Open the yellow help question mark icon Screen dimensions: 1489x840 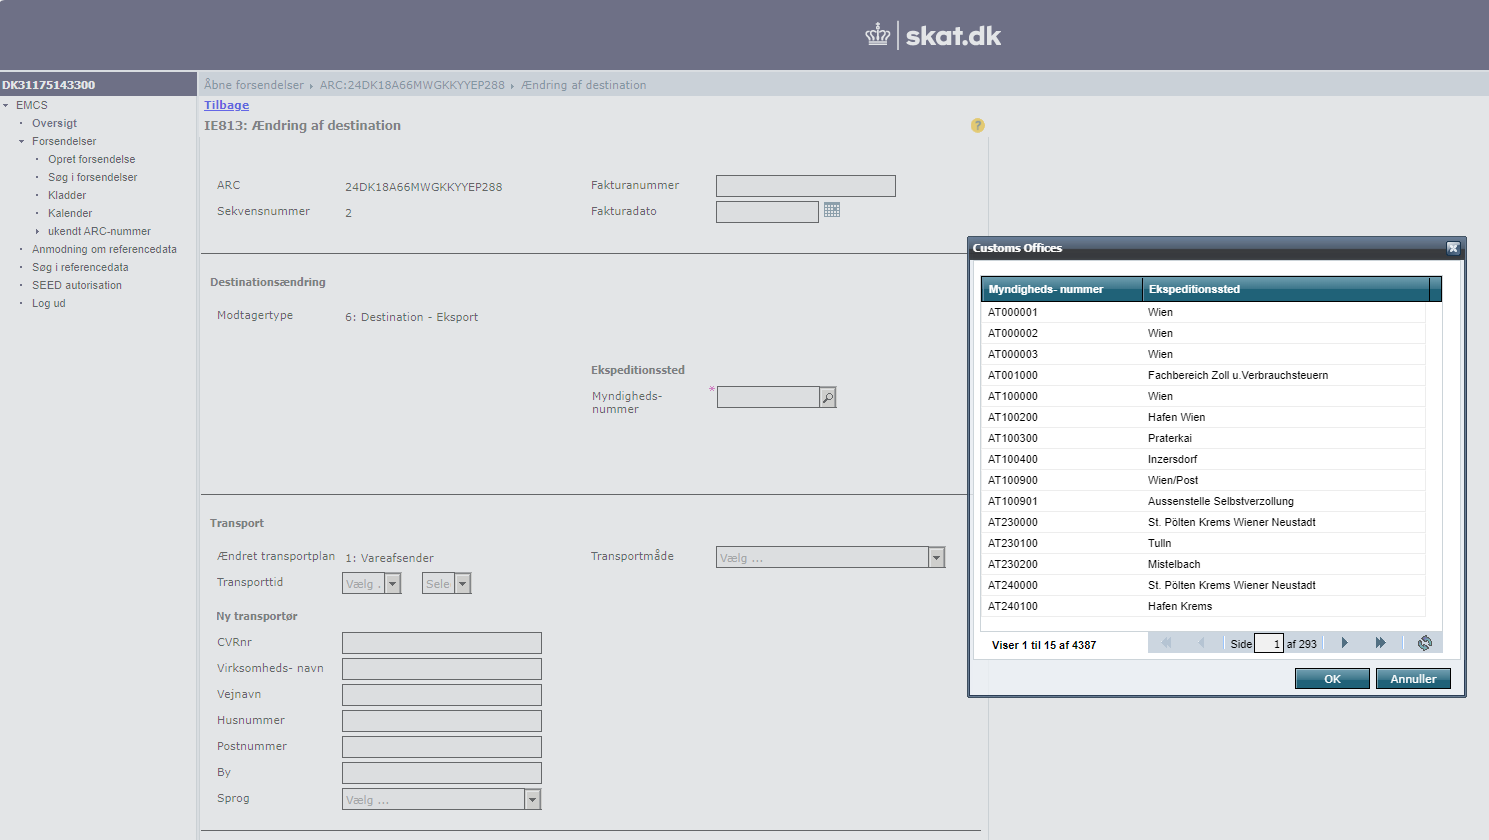[978, 125]
